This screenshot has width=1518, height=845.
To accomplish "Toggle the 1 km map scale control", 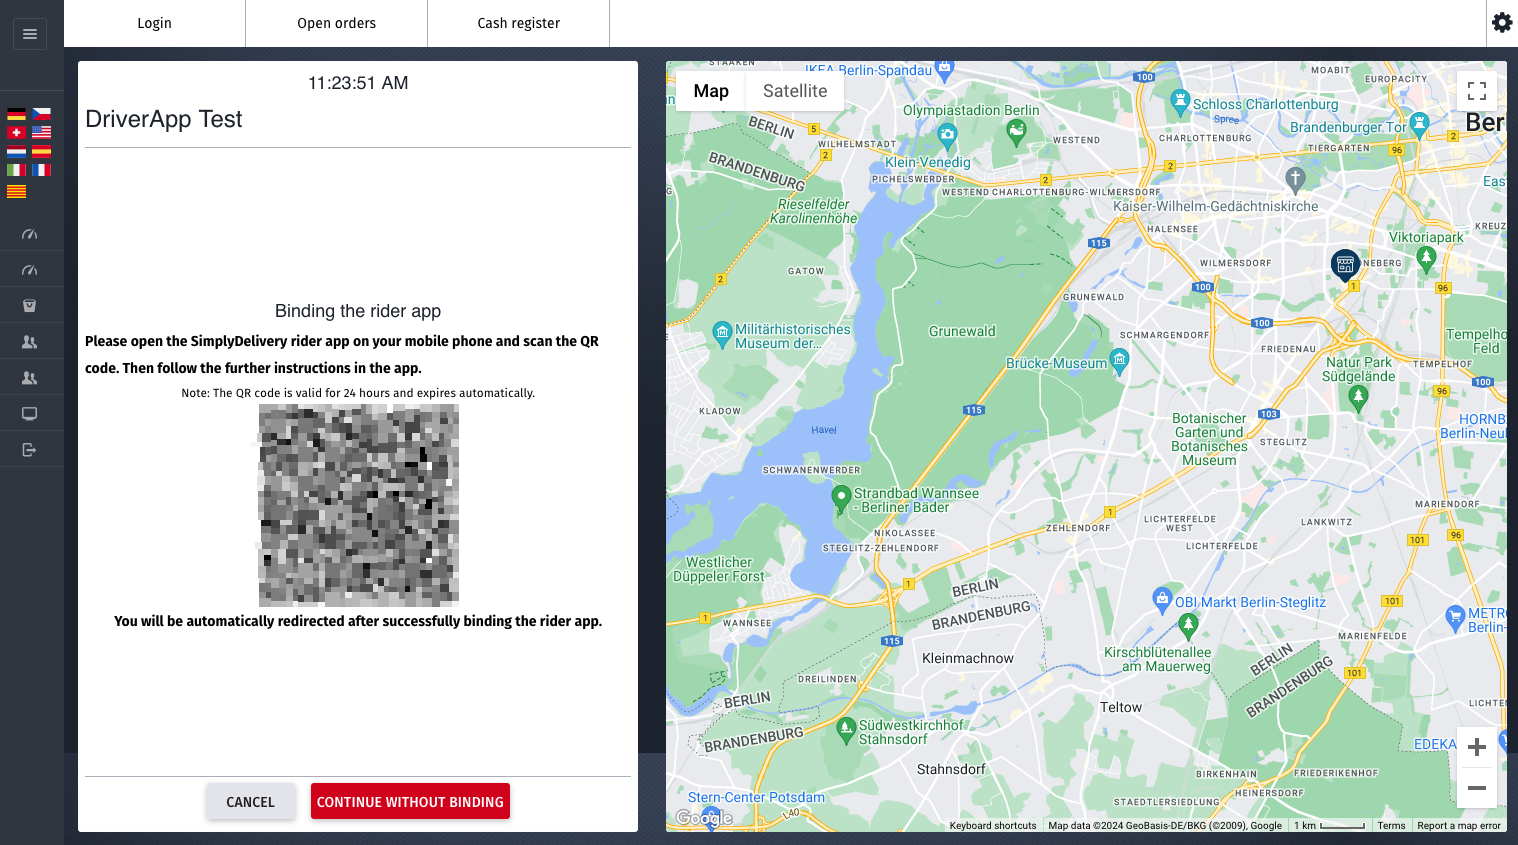I will click(x=1329, y=826).
